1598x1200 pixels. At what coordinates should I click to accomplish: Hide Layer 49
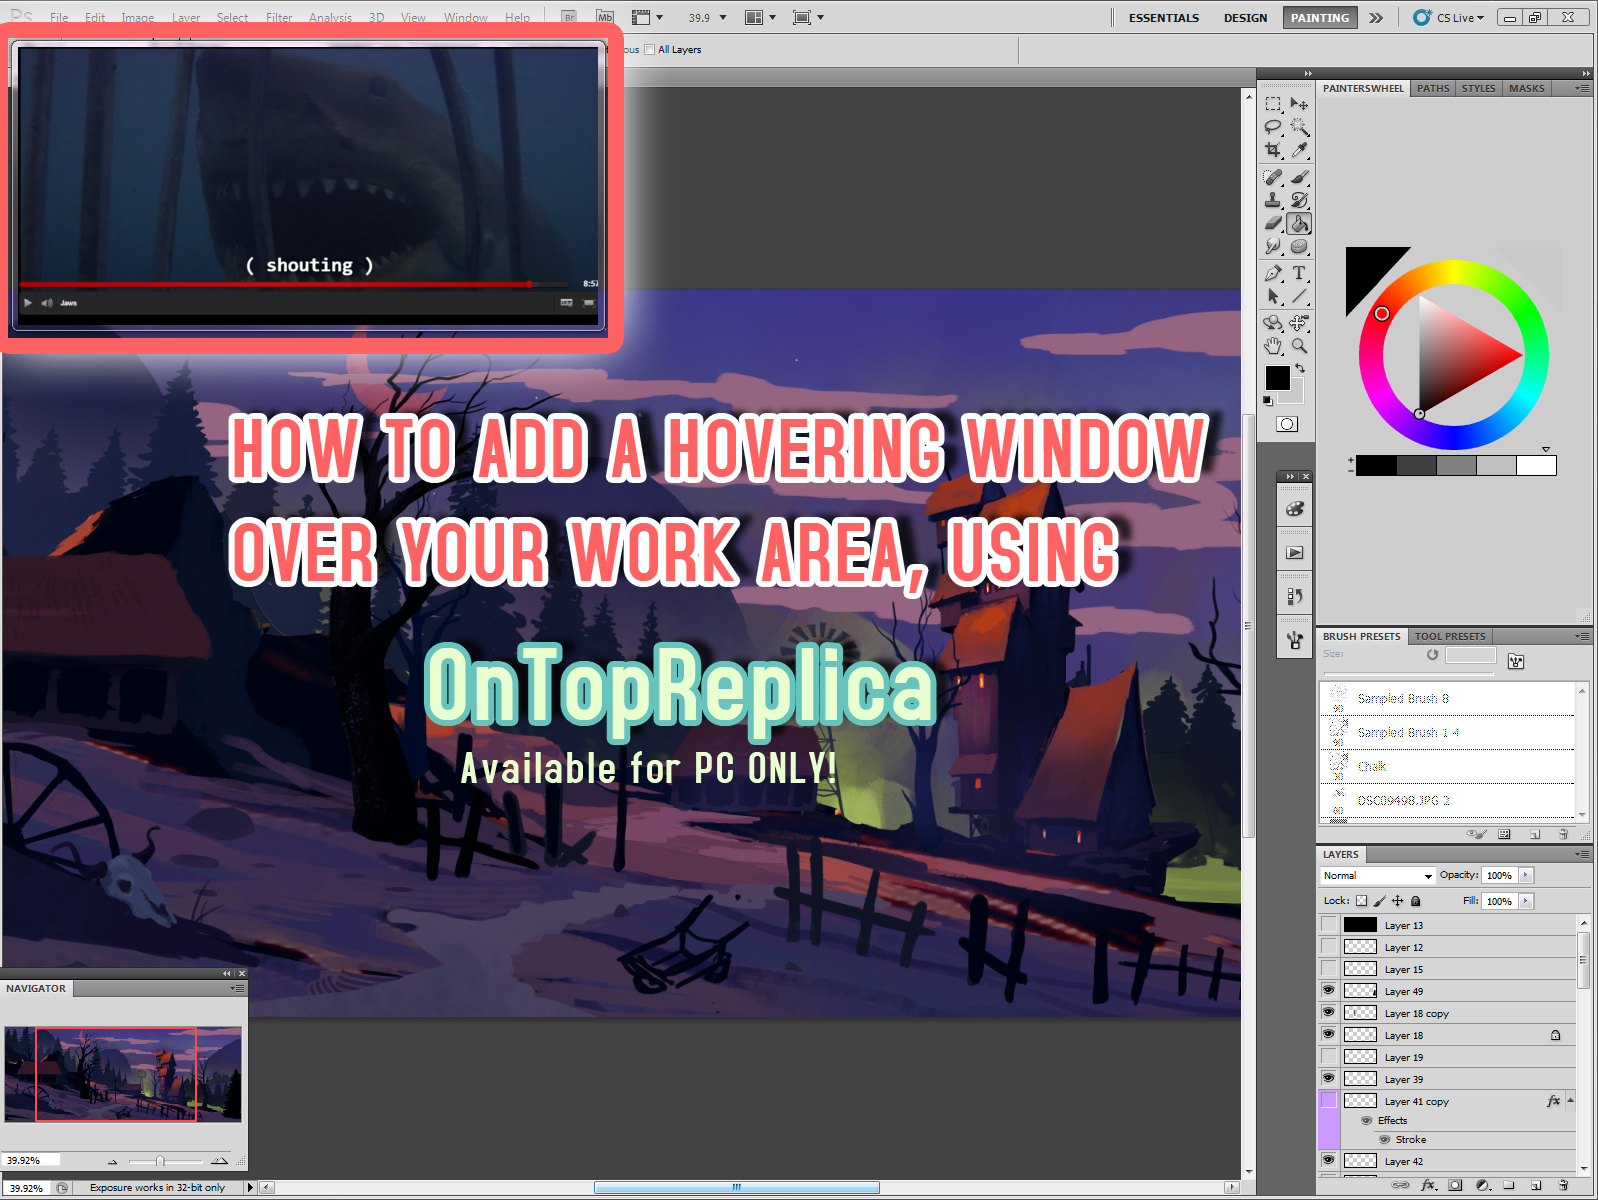1328,991
